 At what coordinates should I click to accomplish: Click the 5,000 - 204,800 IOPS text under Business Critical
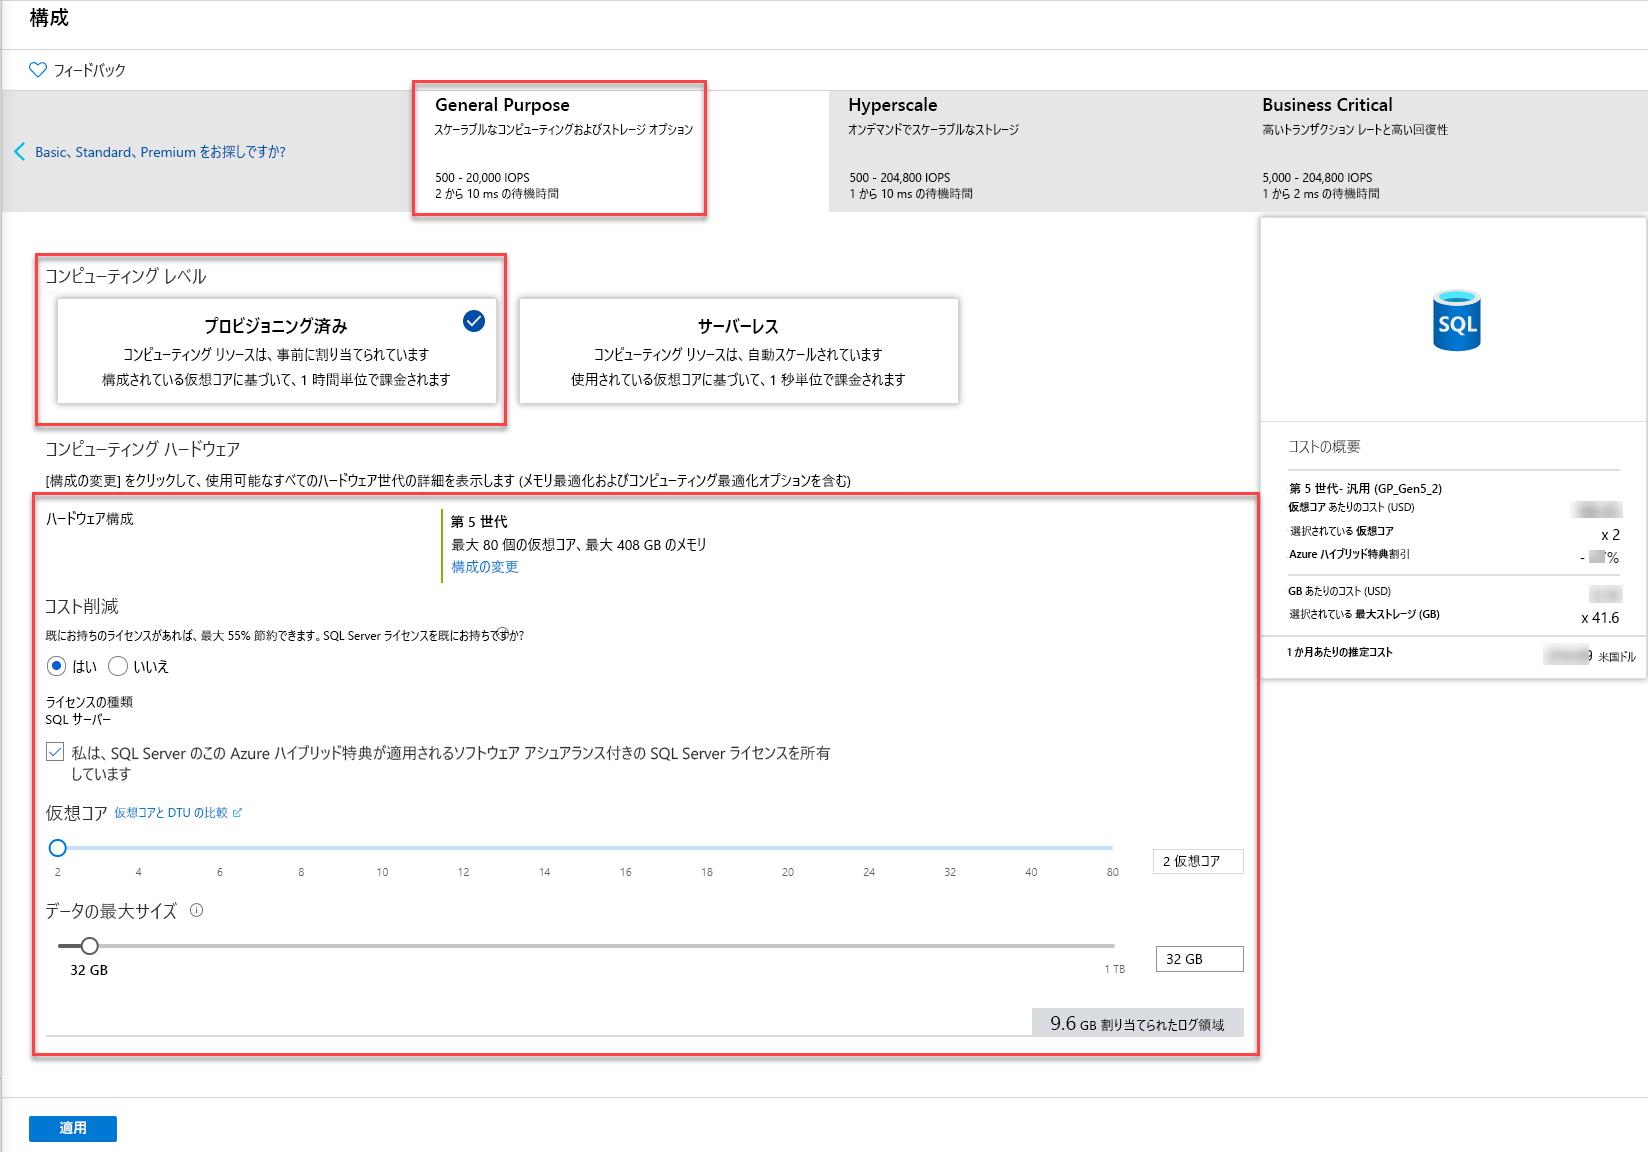click(1317, 178)
